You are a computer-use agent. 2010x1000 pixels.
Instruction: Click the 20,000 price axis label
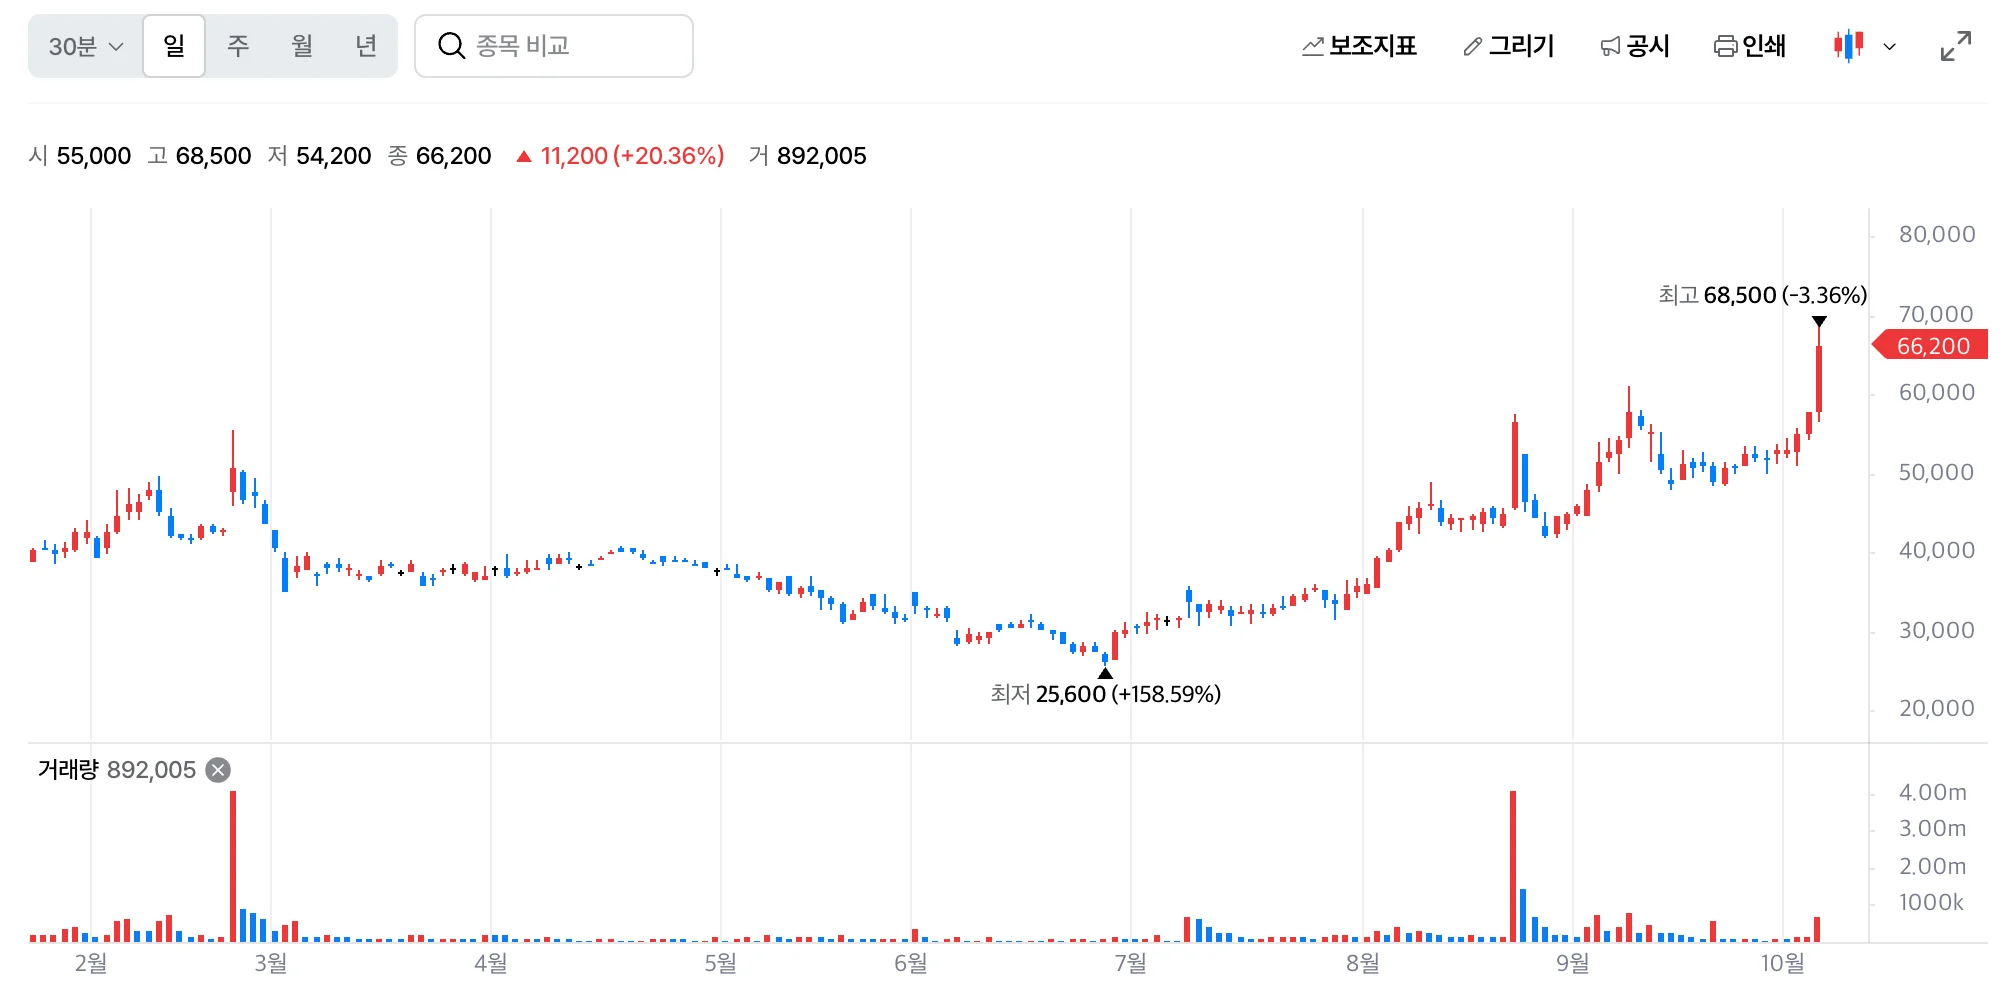[1937, 708]
